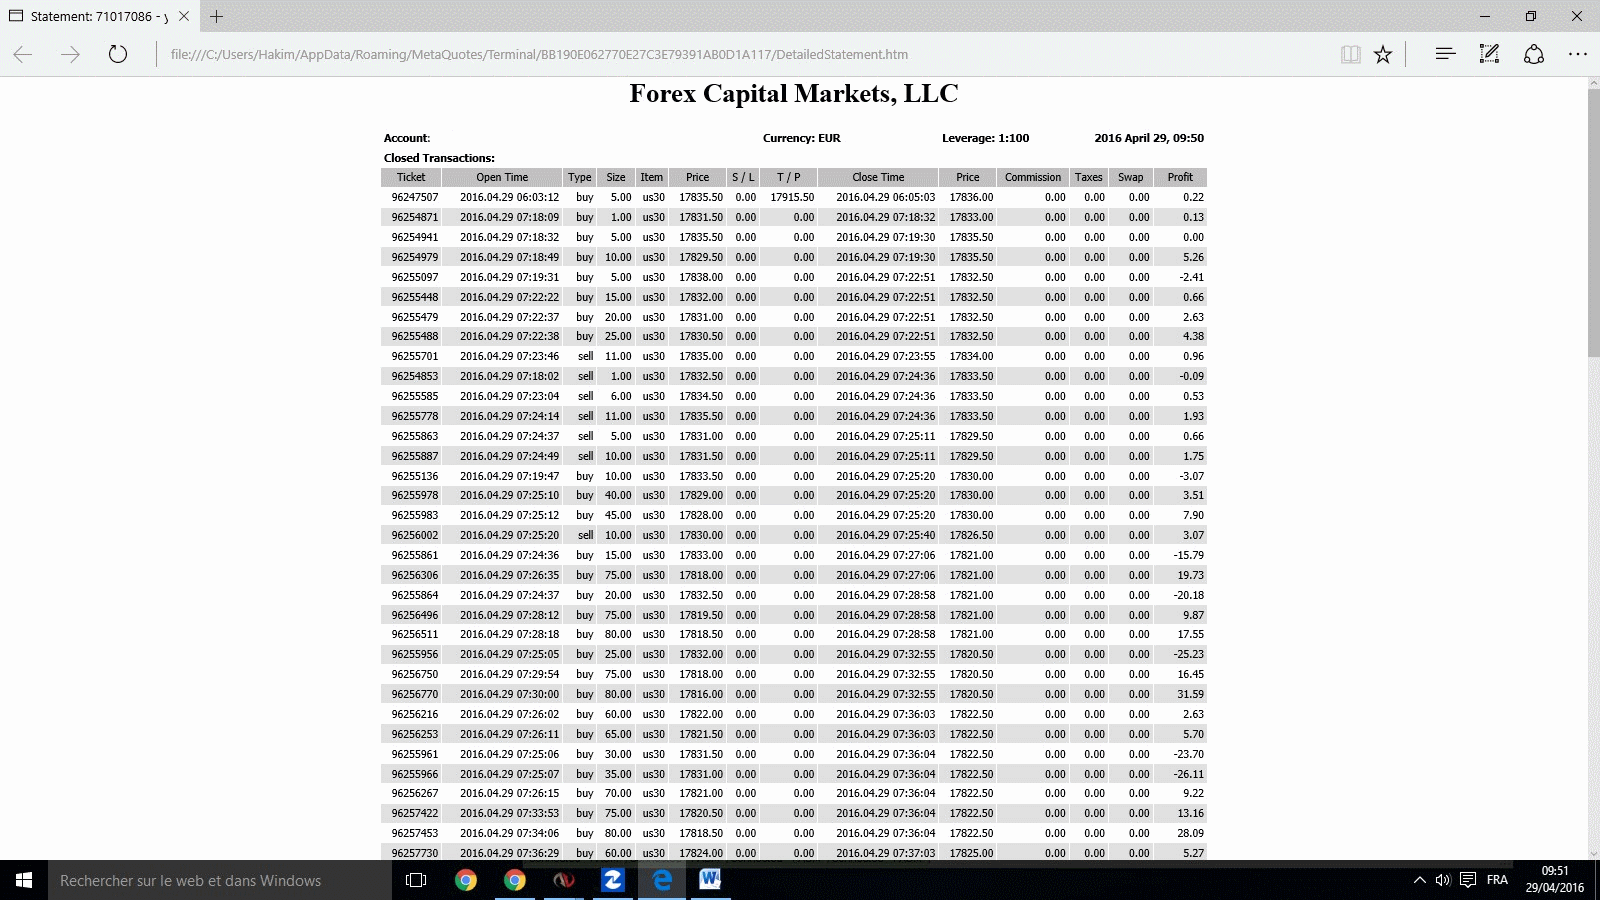Launch the second Chrome taskbar icon

pos(515,880)
